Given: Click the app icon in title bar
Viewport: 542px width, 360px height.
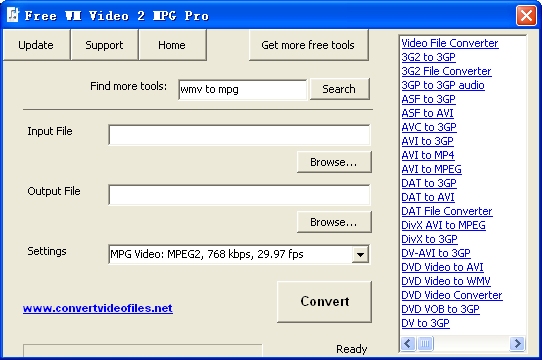Looking at the screenshot, I should click(13, 15).
